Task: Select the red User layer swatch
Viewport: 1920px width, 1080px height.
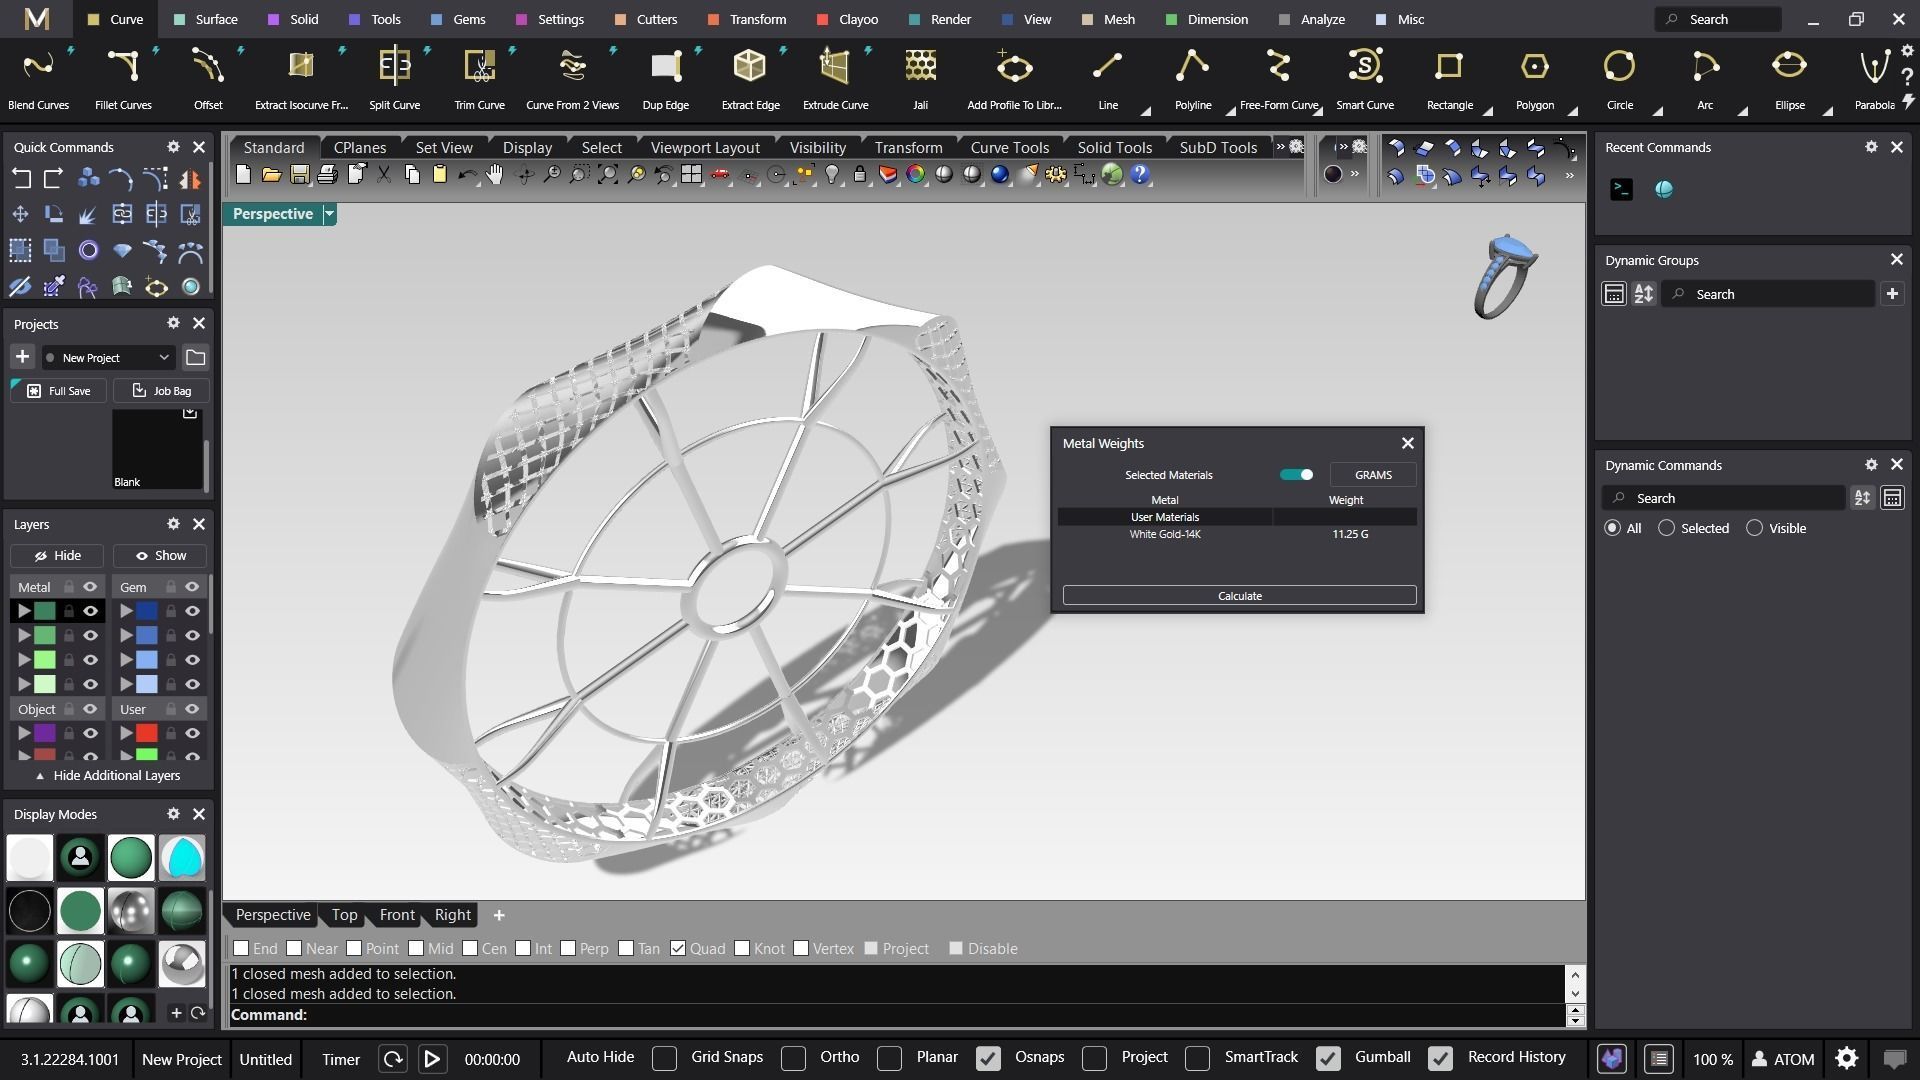Action: coord(147,733)
